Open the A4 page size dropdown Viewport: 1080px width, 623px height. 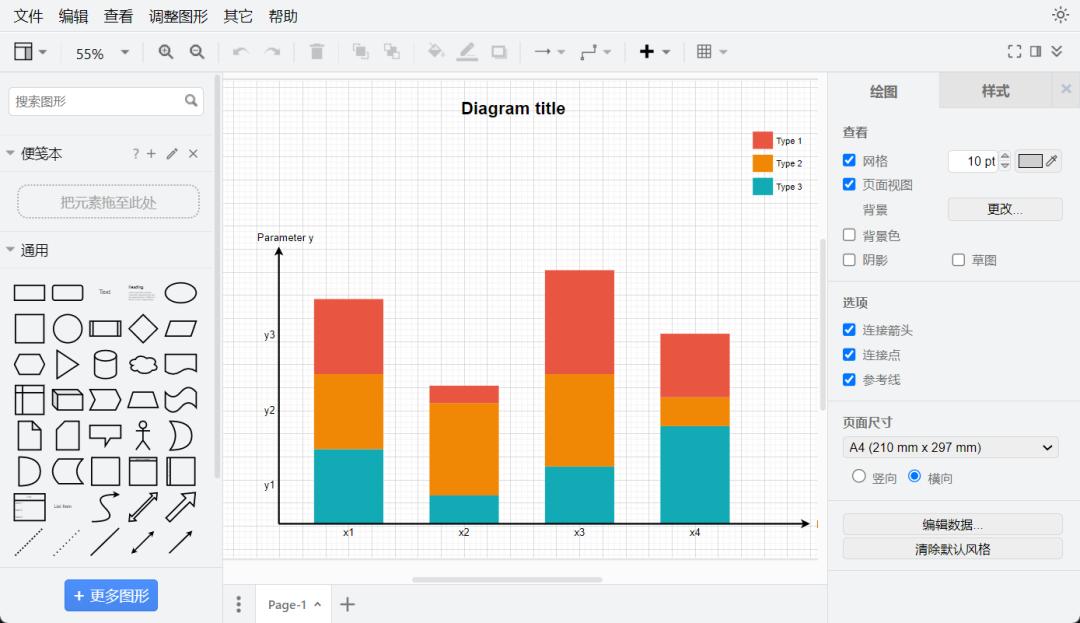950,448
